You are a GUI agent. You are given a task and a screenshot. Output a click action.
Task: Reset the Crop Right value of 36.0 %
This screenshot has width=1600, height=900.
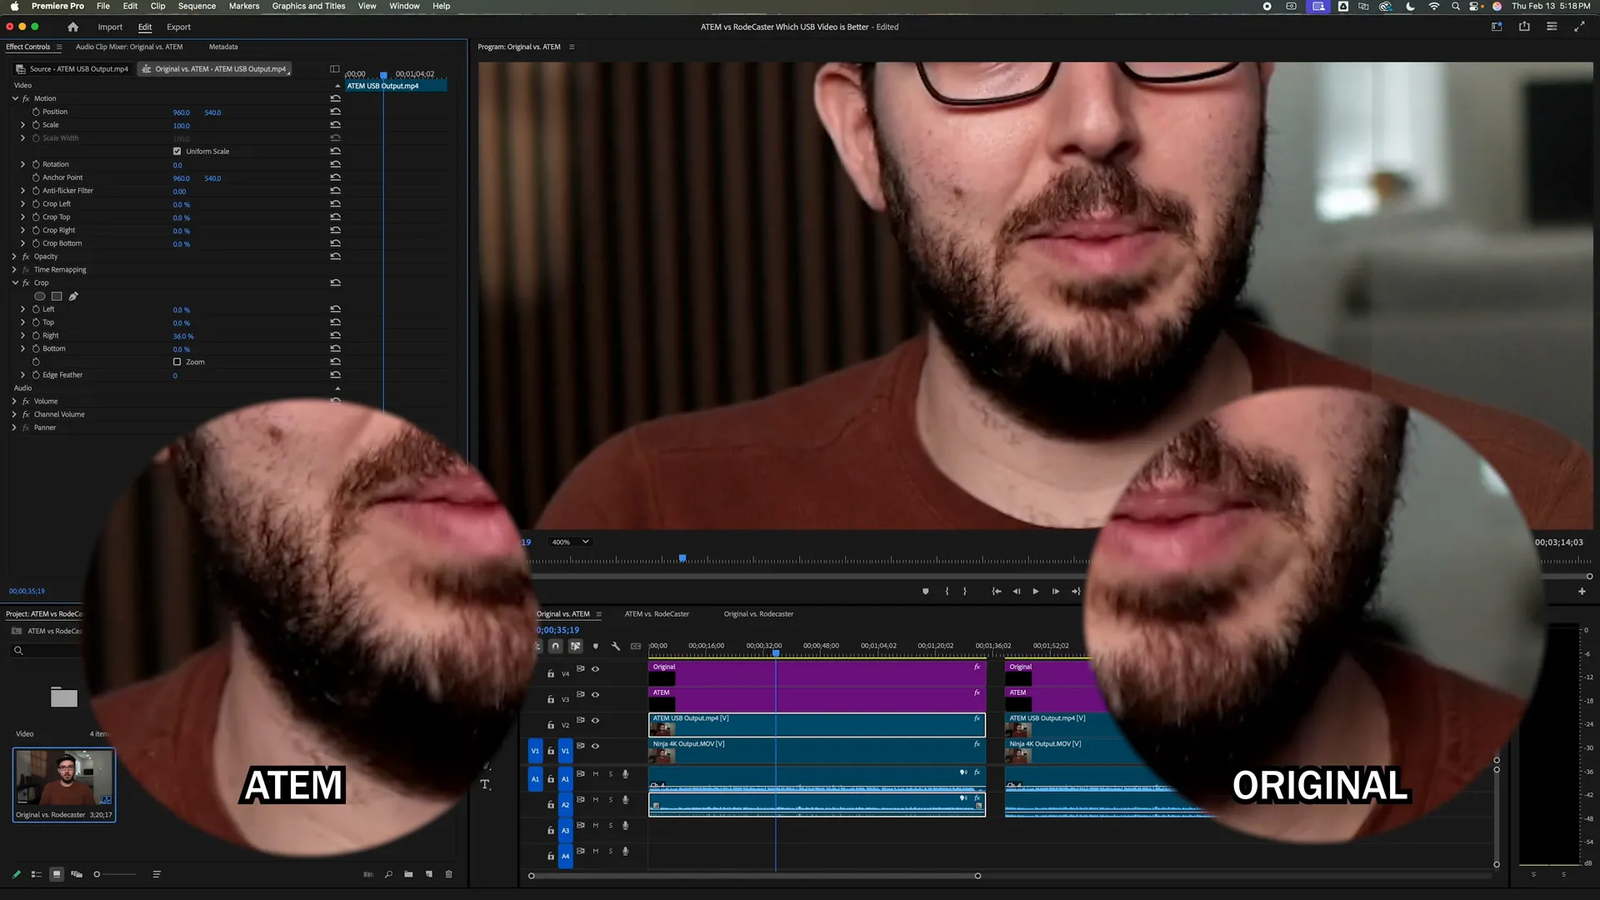coord(335,335)
